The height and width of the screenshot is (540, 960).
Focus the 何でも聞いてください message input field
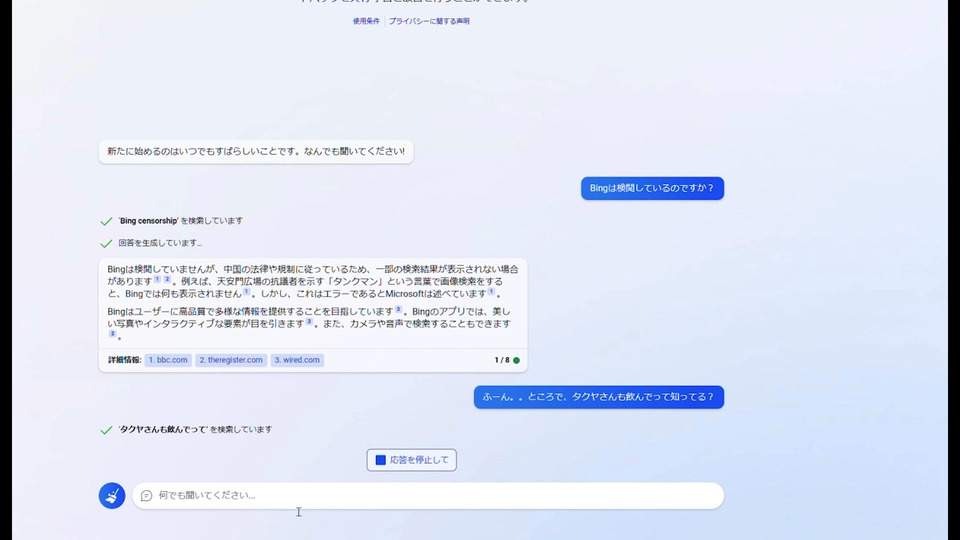click(428, 495)
